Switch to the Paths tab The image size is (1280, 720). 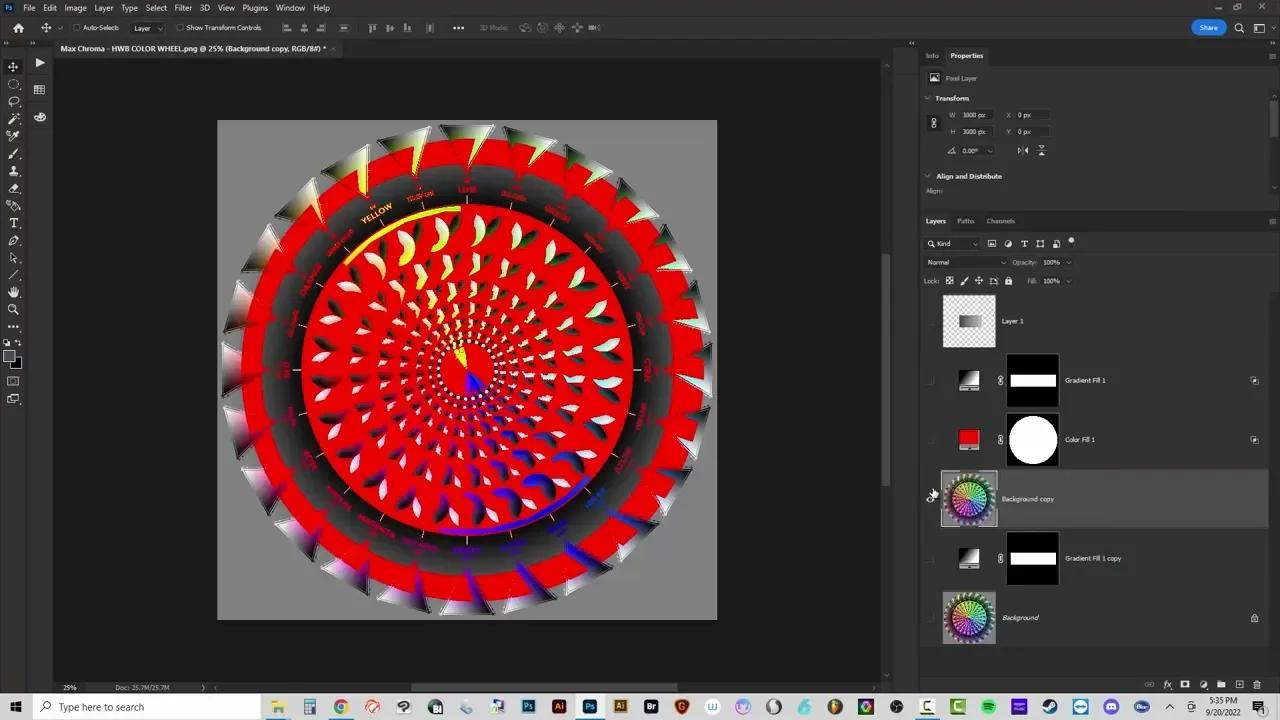(x=965, y=221)
